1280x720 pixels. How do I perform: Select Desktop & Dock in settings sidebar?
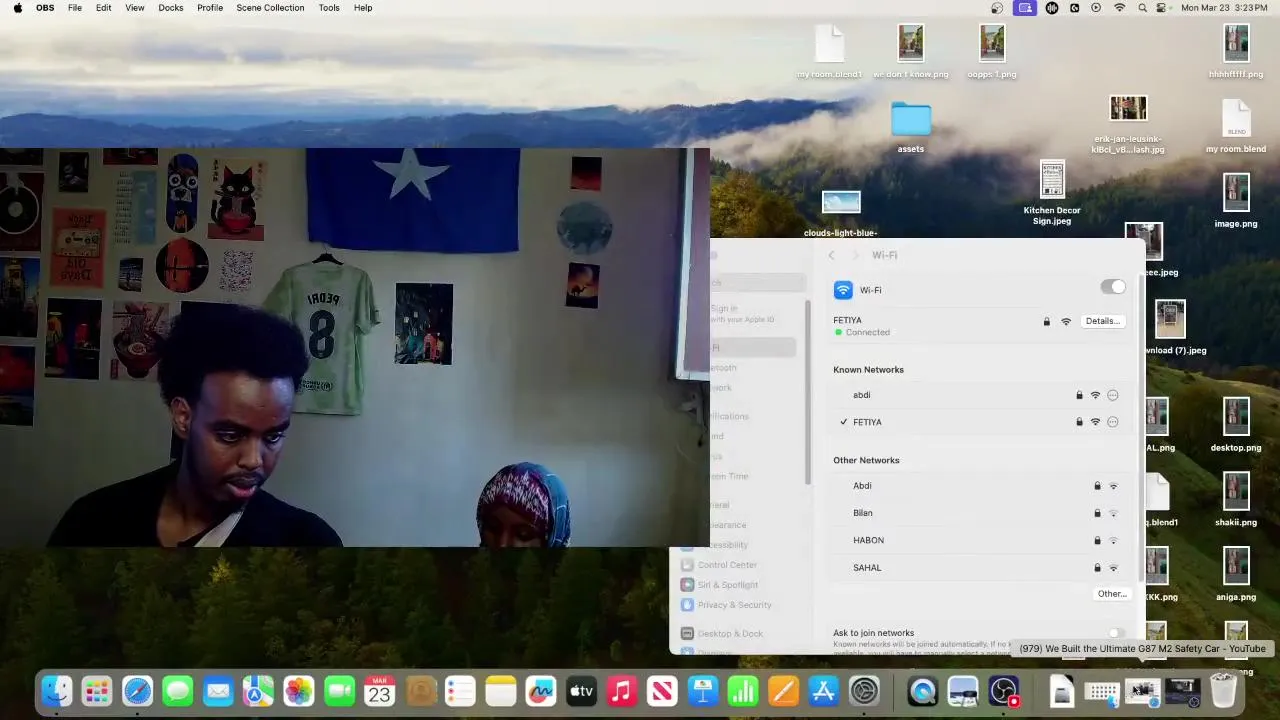pos(730,634)
